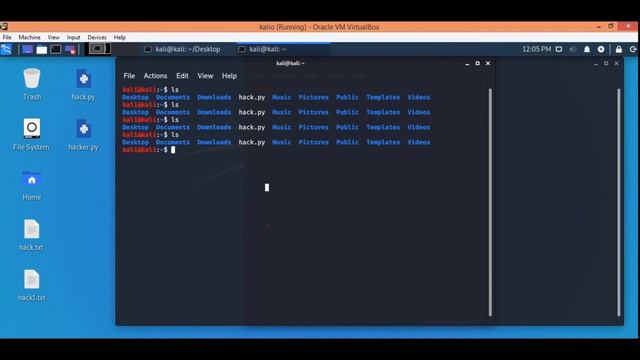Open the network connection tray icon
This screenshot has width=640, height=360.
click(559, 49)
